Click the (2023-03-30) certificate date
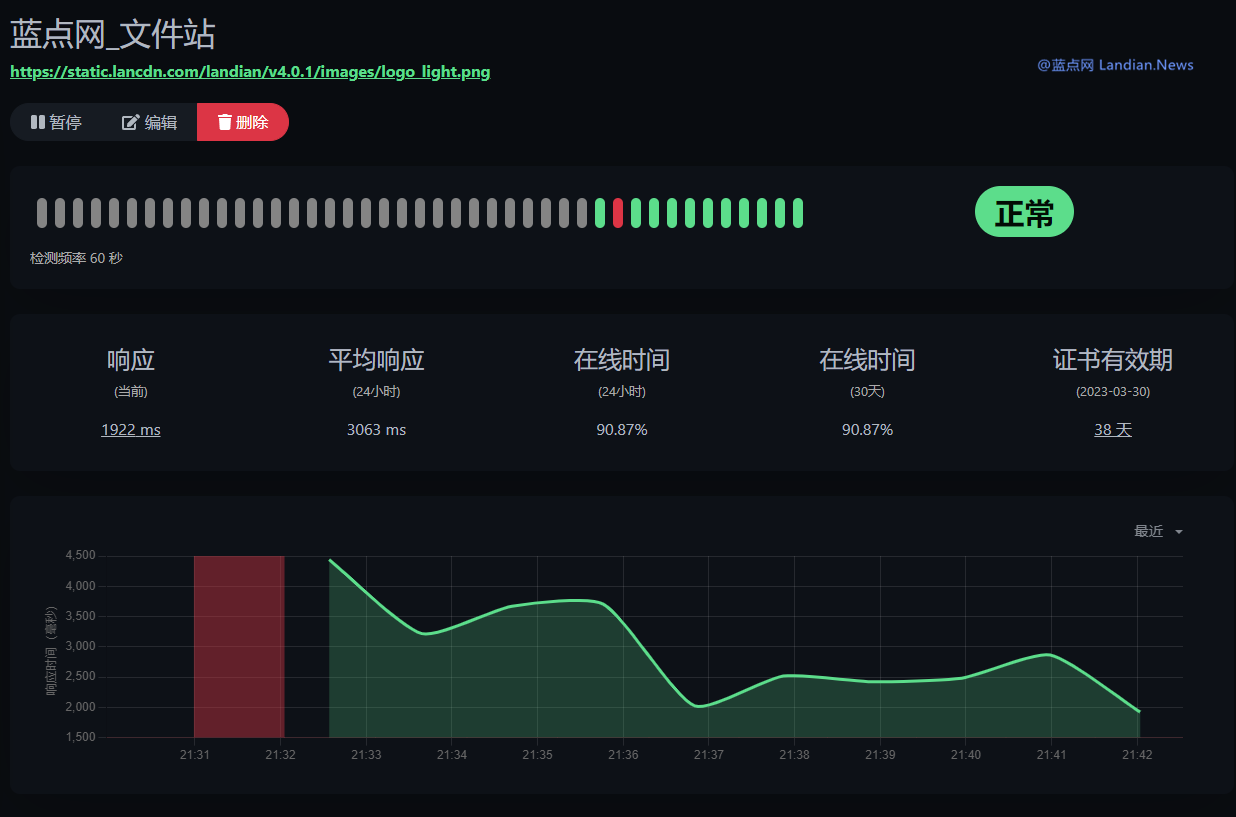 click(x=1113, y=392)
